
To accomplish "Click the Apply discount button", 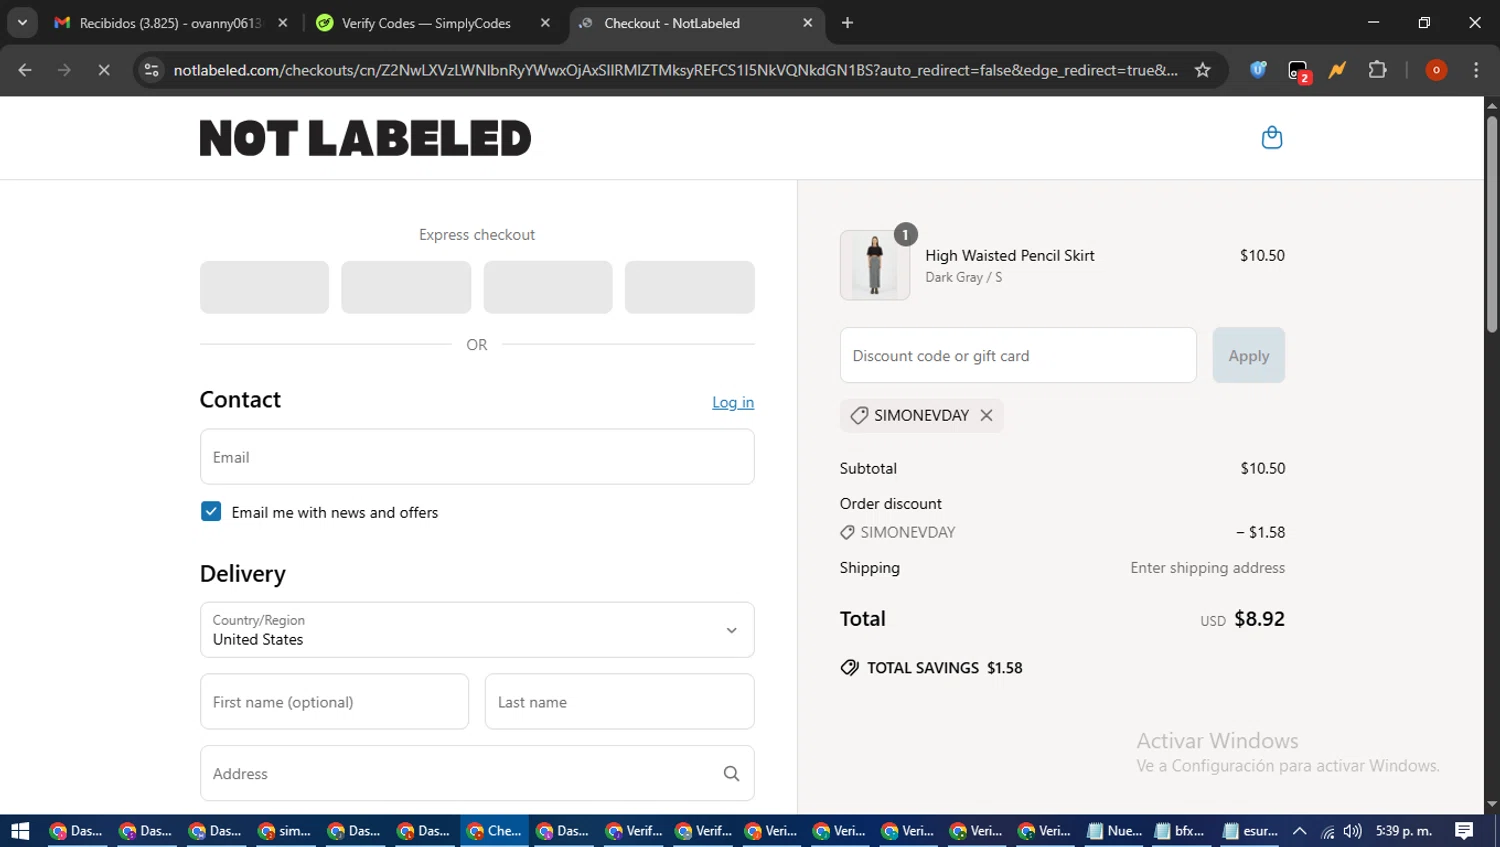I will click(1249, 355).
